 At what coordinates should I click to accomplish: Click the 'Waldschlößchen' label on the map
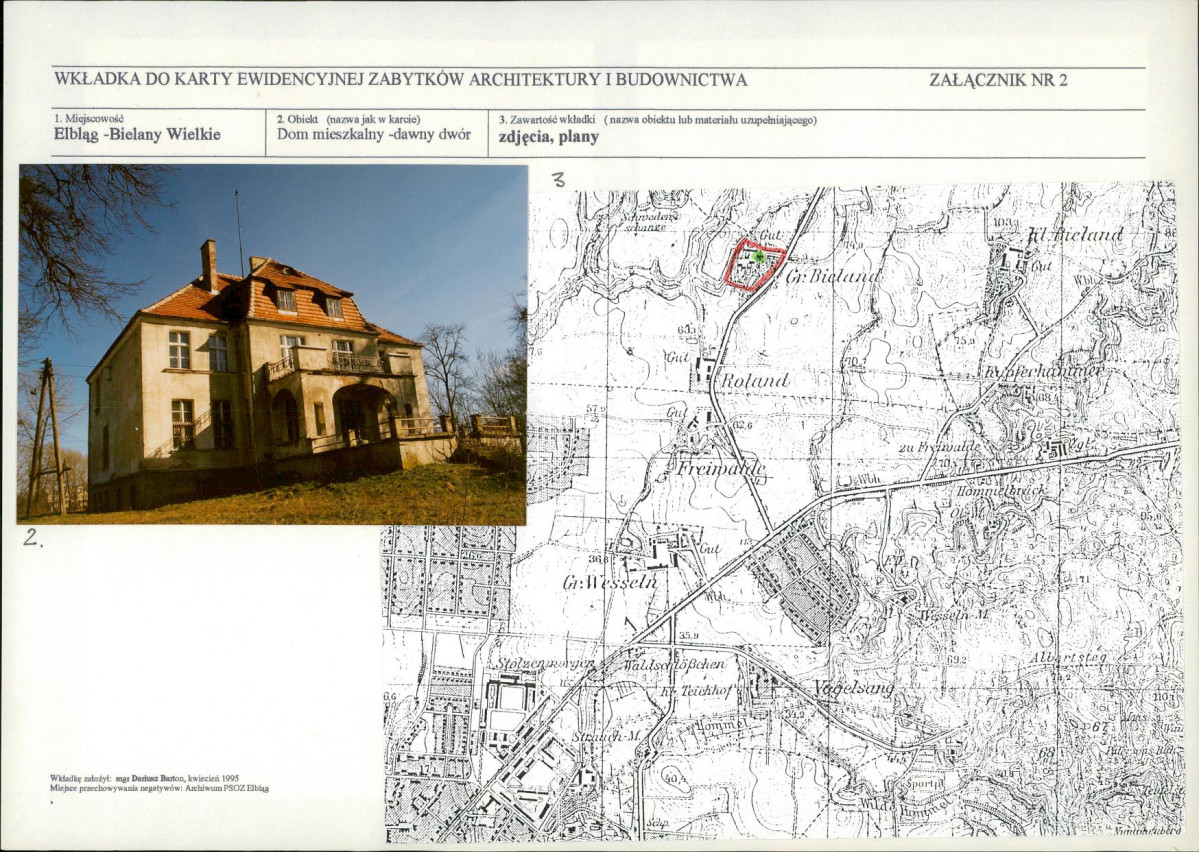point(673,665)
